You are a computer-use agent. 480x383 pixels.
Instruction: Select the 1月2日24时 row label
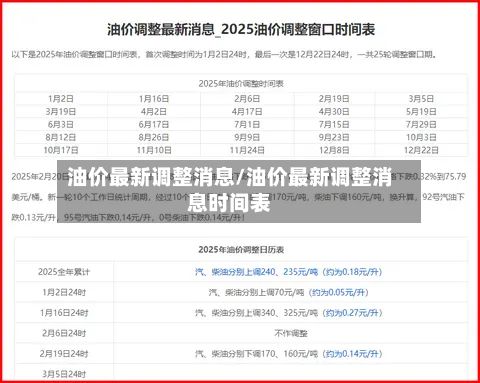tap(64, 292)
